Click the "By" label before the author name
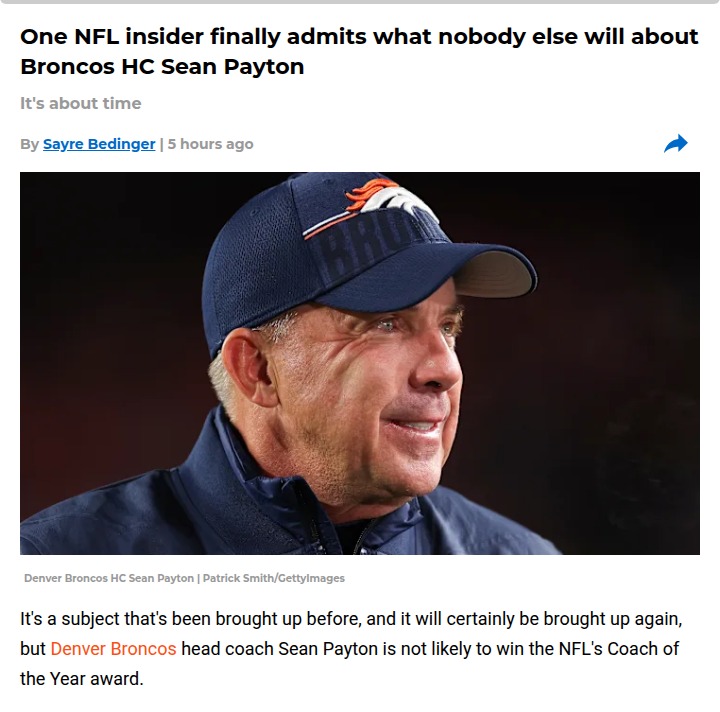 pos(29,144)
